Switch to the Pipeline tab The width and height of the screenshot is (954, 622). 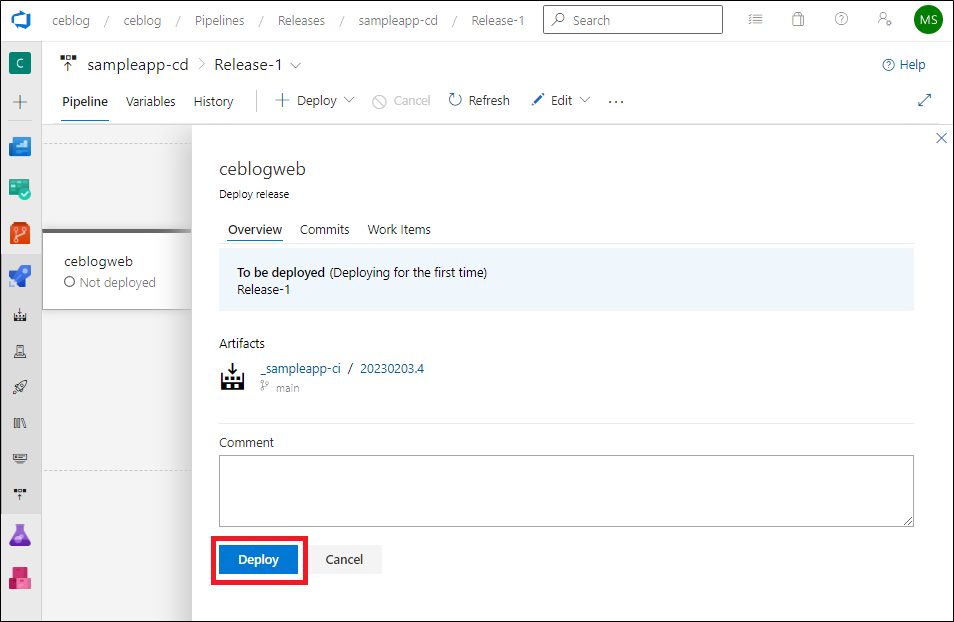pos(85,102)
